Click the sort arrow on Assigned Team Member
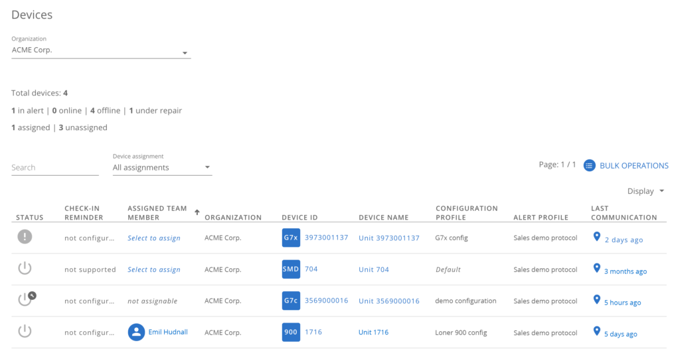The image size is (680, 361). coord(197,212)
